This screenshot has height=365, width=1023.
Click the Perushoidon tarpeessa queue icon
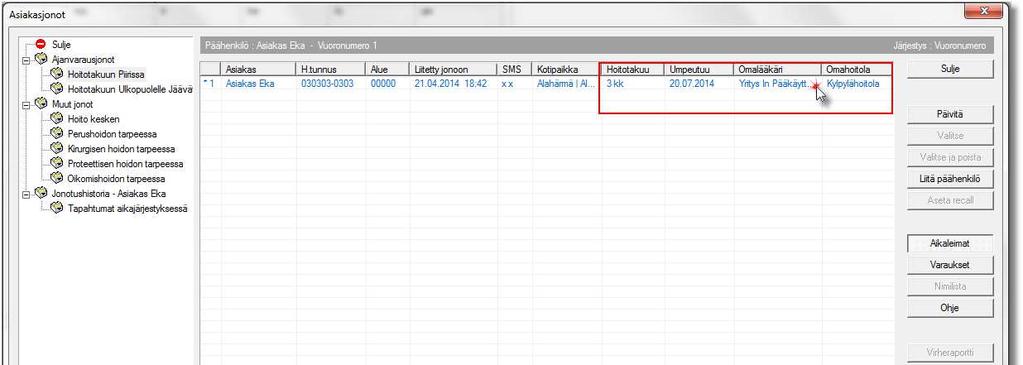57,134
